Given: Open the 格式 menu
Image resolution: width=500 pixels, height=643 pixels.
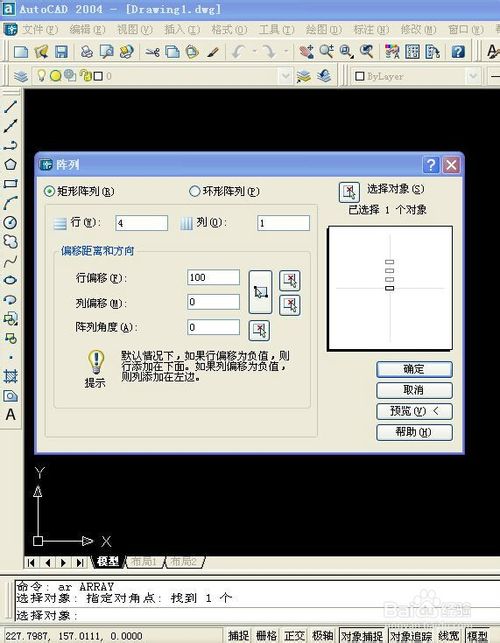Looking at the screenshot, I should point(229,30).
